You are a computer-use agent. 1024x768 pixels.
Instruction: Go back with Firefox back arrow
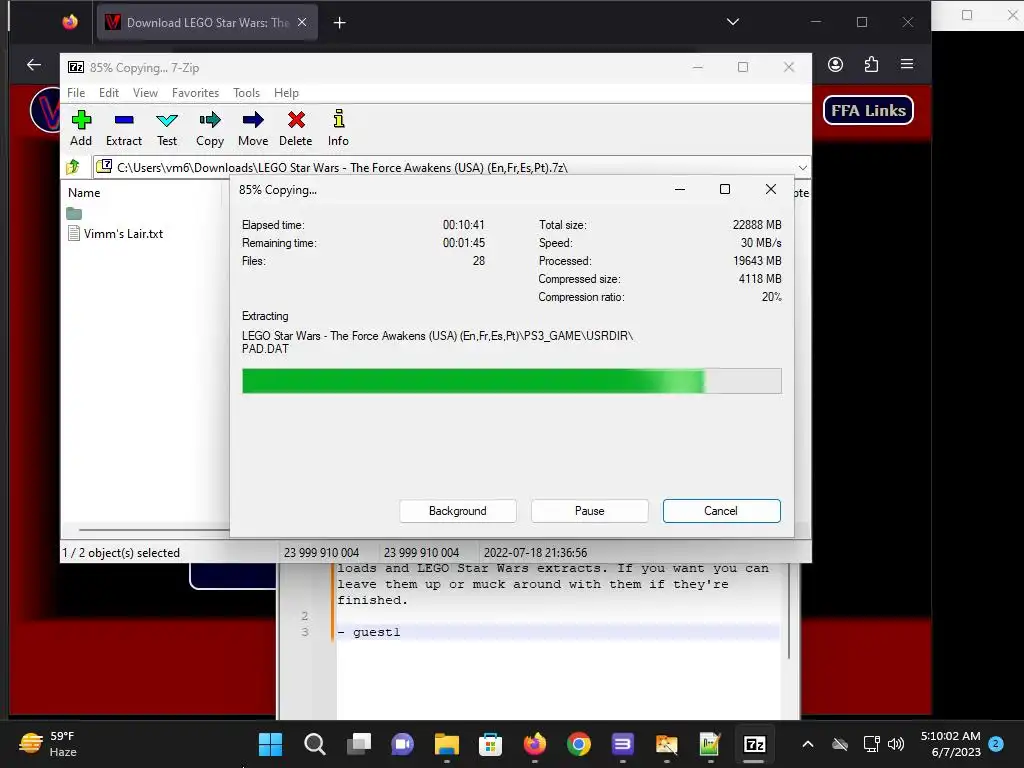(34, 64)
